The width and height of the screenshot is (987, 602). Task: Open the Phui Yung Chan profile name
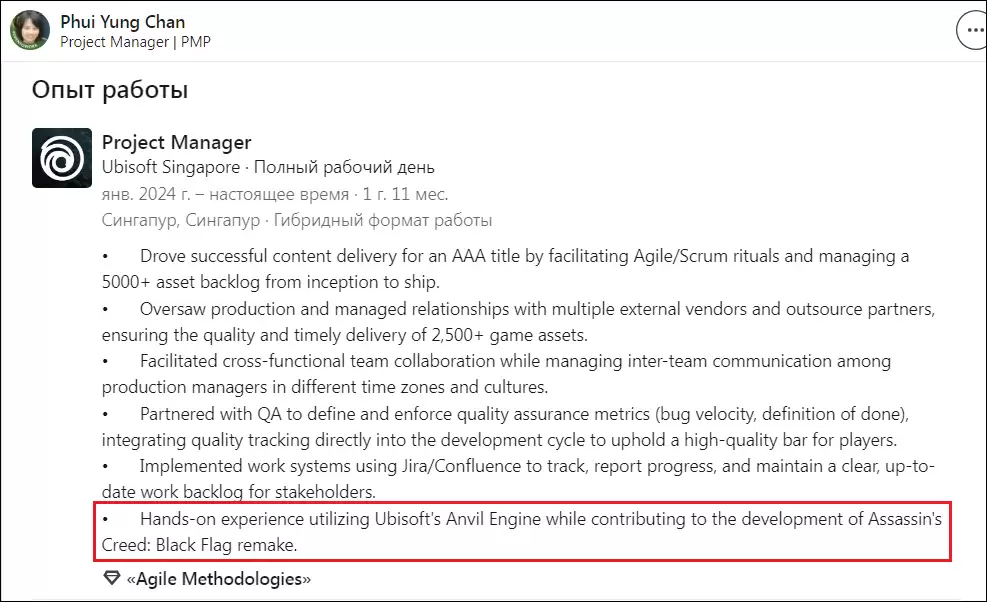(122, 21)
